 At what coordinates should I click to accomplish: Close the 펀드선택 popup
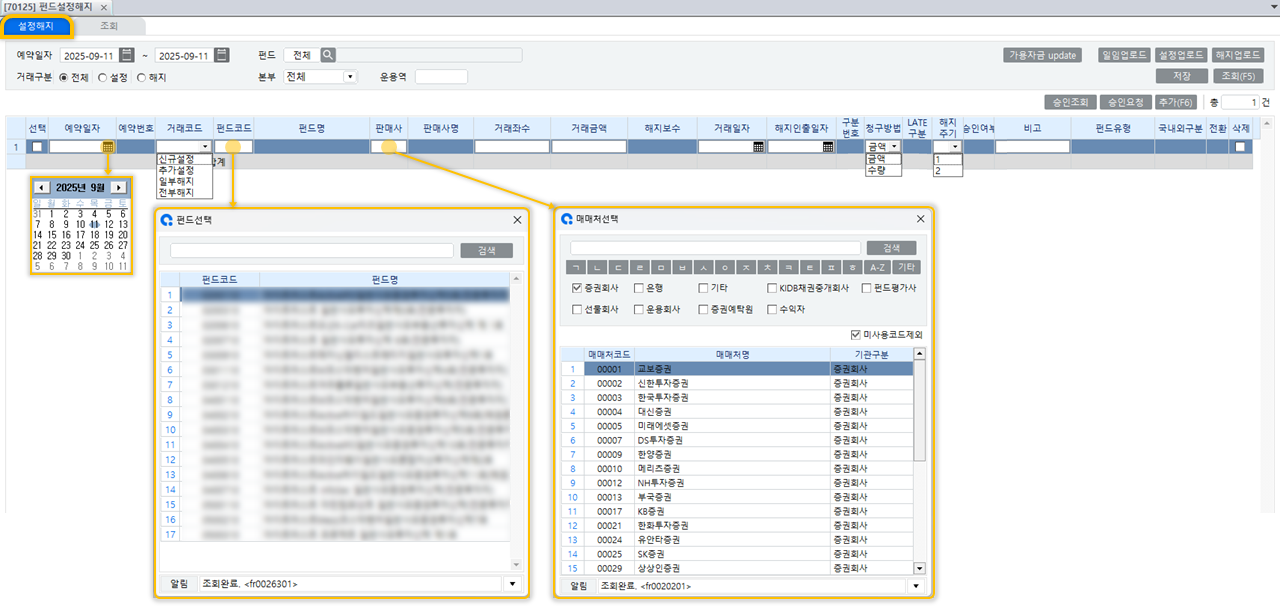click(517, 219)
